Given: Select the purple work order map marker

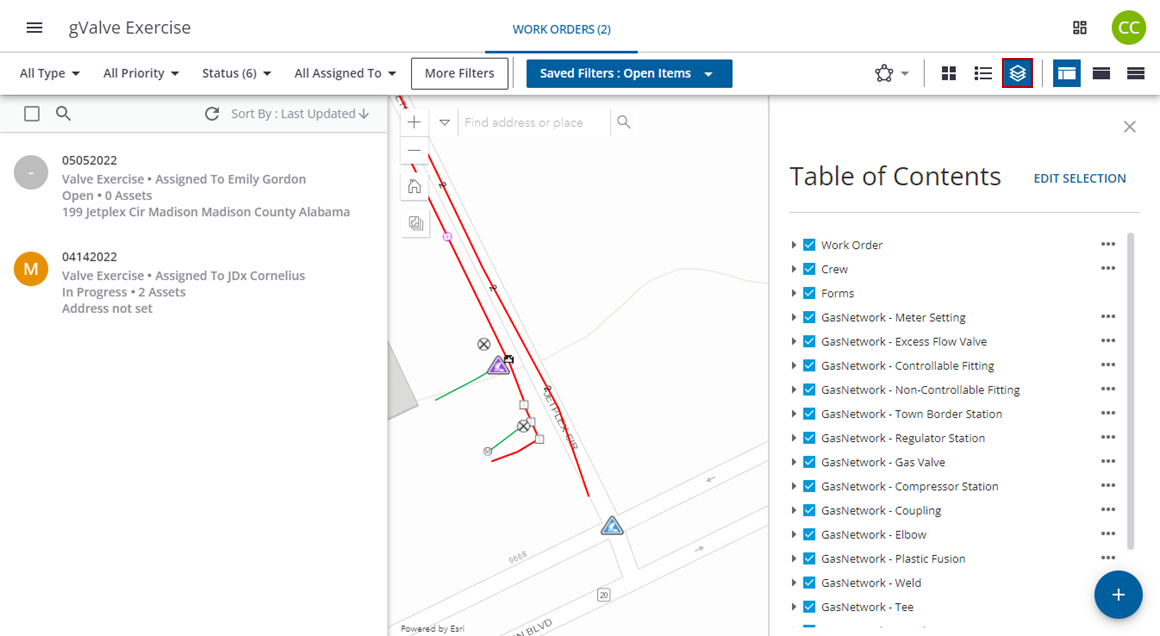Looking at the screenshot, I should [499, 365].
